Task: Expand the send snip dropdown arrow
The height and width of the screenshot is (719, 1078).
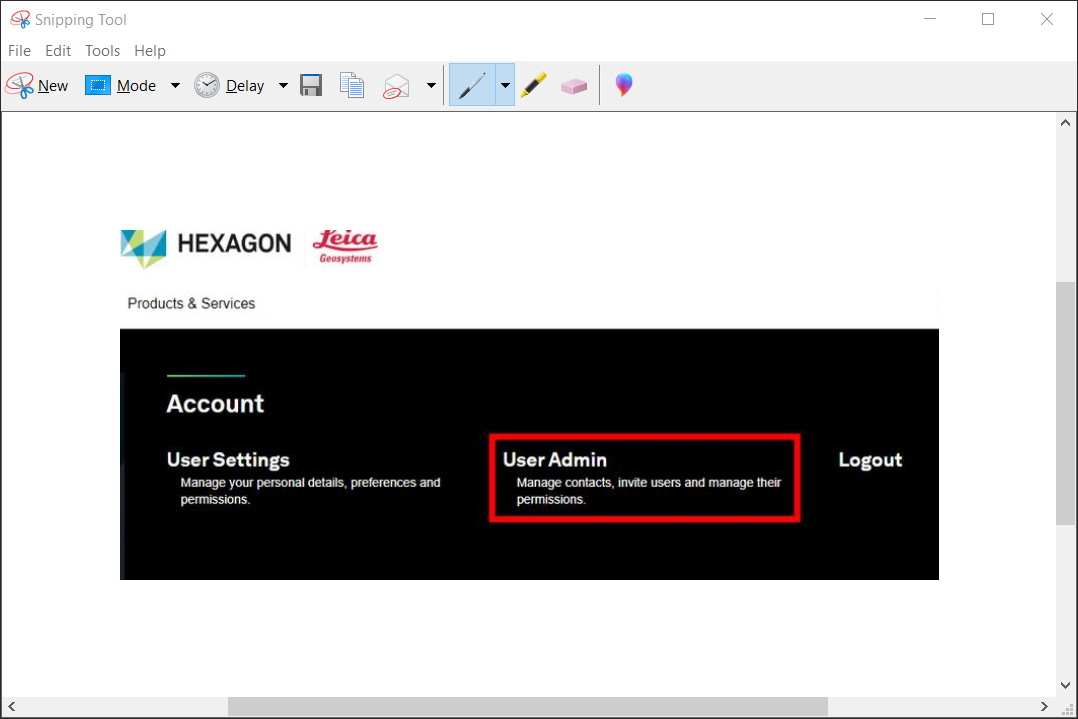Action: (x=431, y=85)
